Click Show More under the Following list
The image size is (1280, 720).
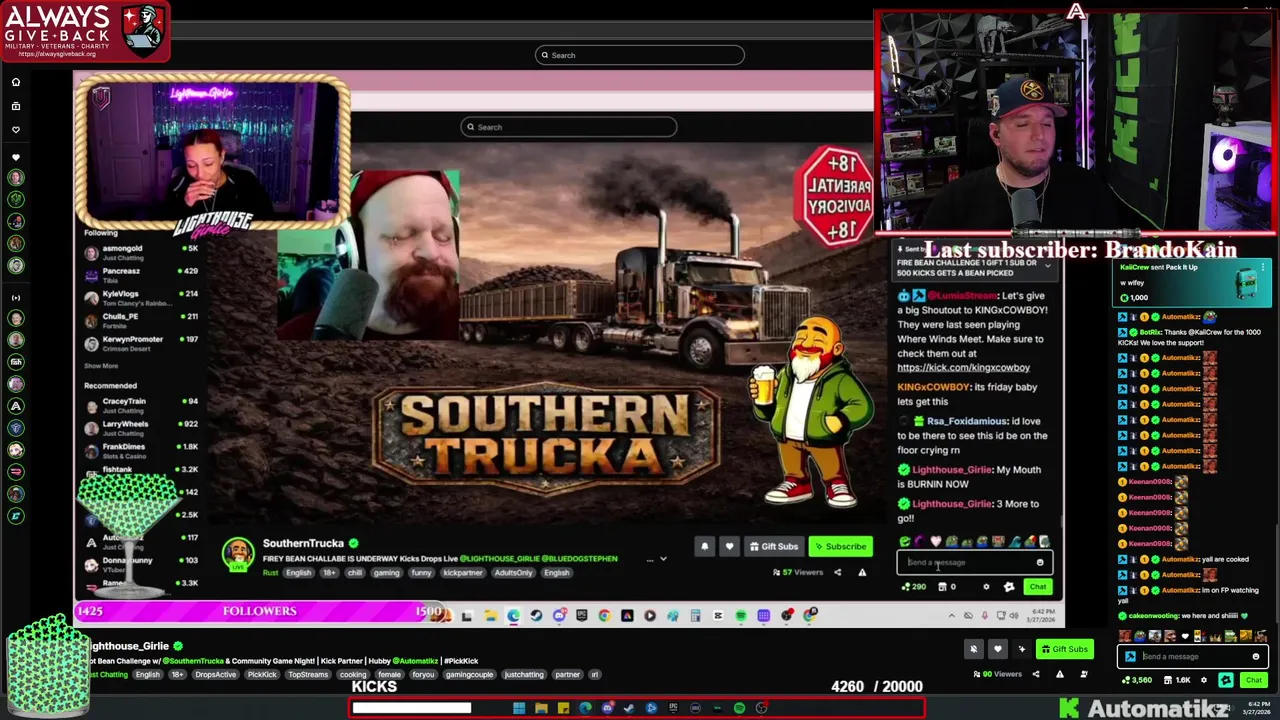coord(101,366)
